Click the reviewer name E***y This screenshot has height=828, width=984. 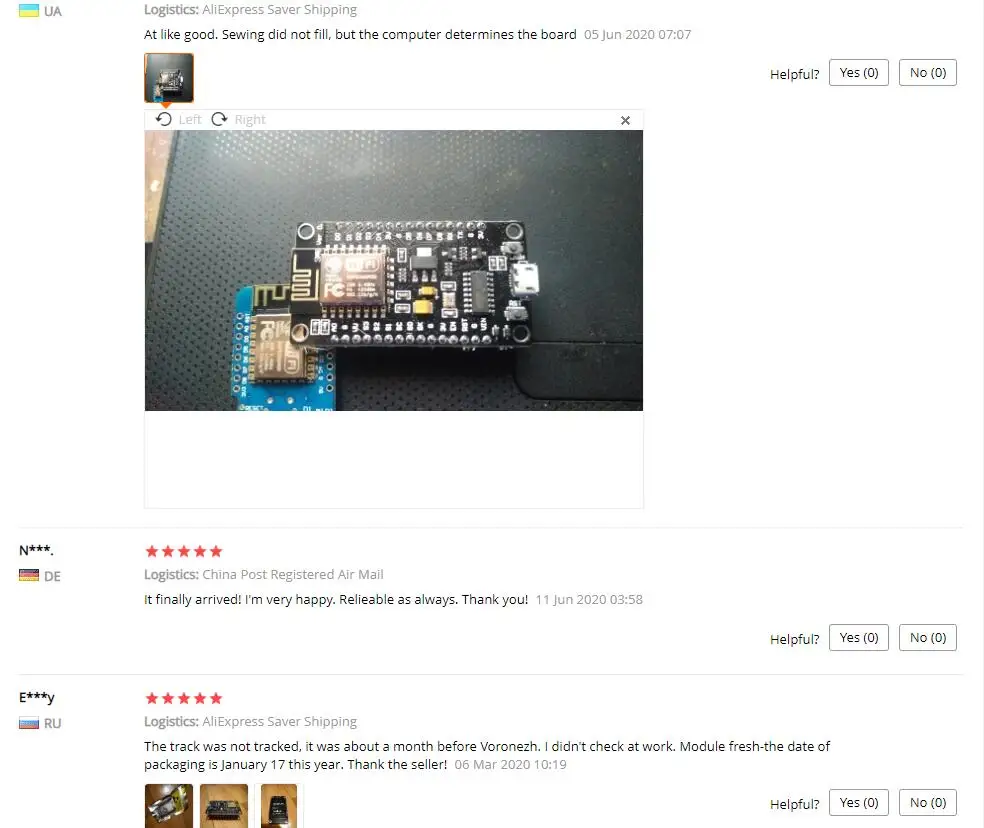[x=36, y=697]
